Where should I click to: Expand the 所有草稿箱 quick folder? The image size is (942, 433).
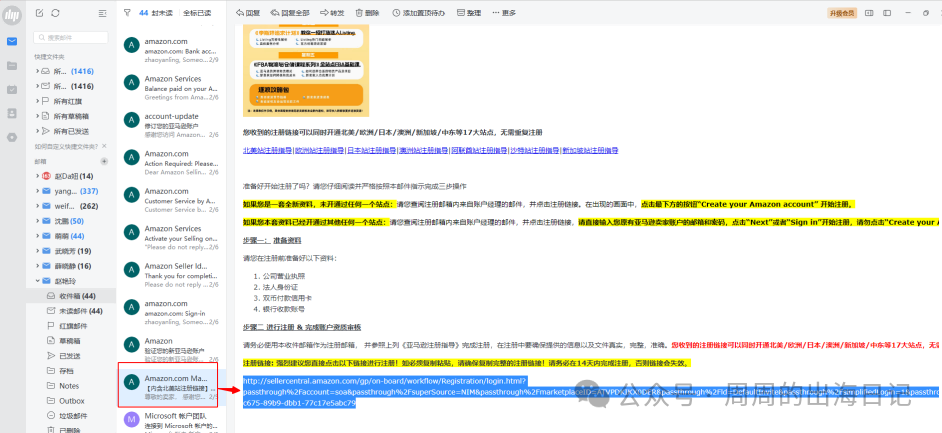pos(37,116)
